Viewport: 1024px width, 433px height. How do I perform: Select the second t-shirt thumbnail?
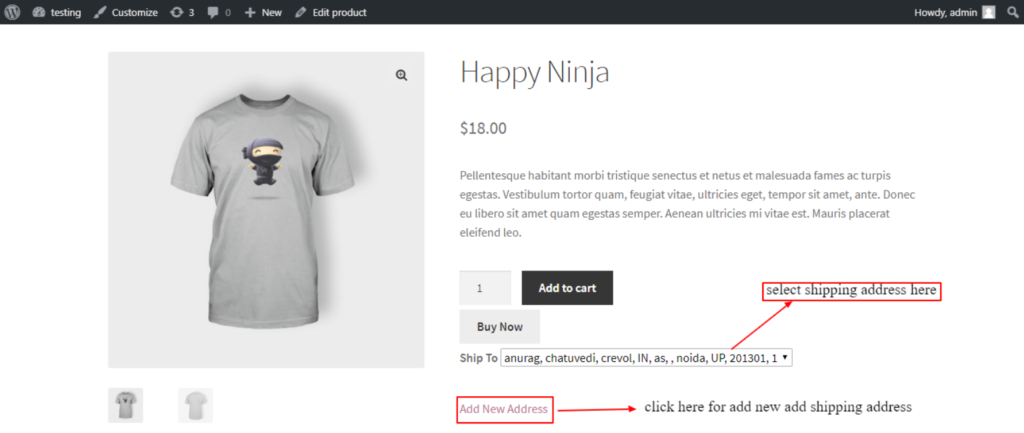coord(195,405)
